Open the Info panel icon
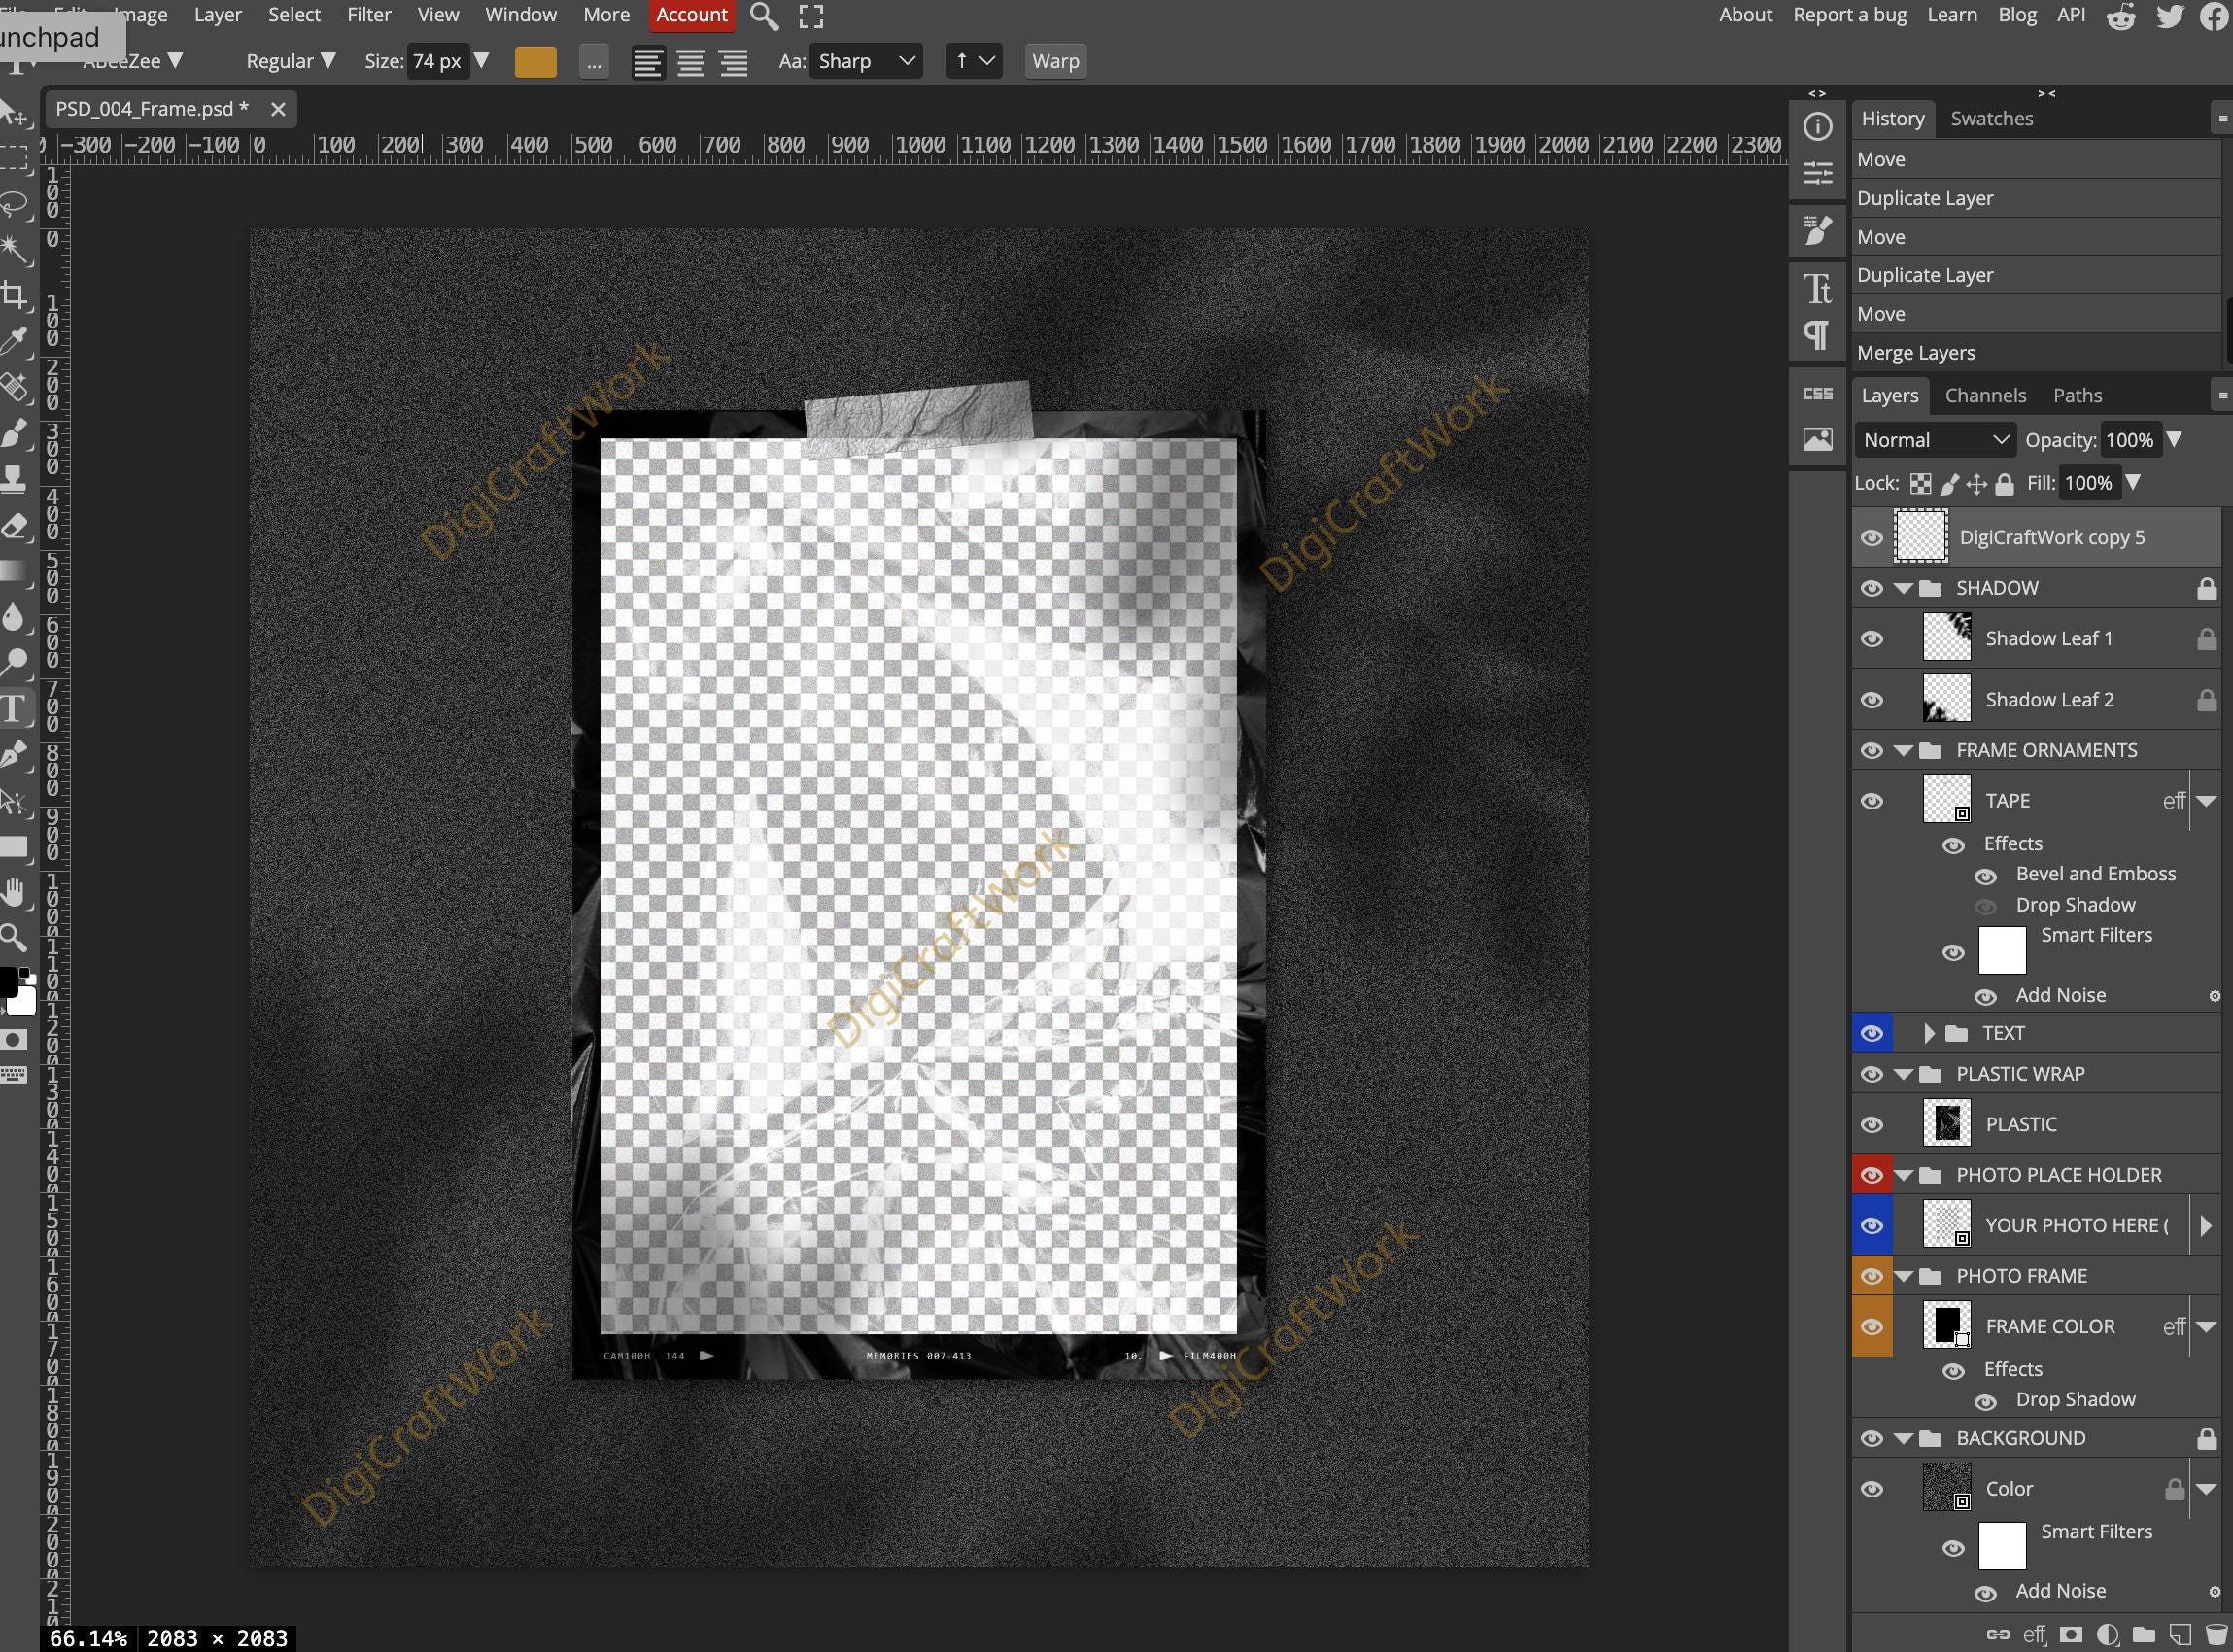This screenshot has height=1652, width=2233. tap(1817, 127)
